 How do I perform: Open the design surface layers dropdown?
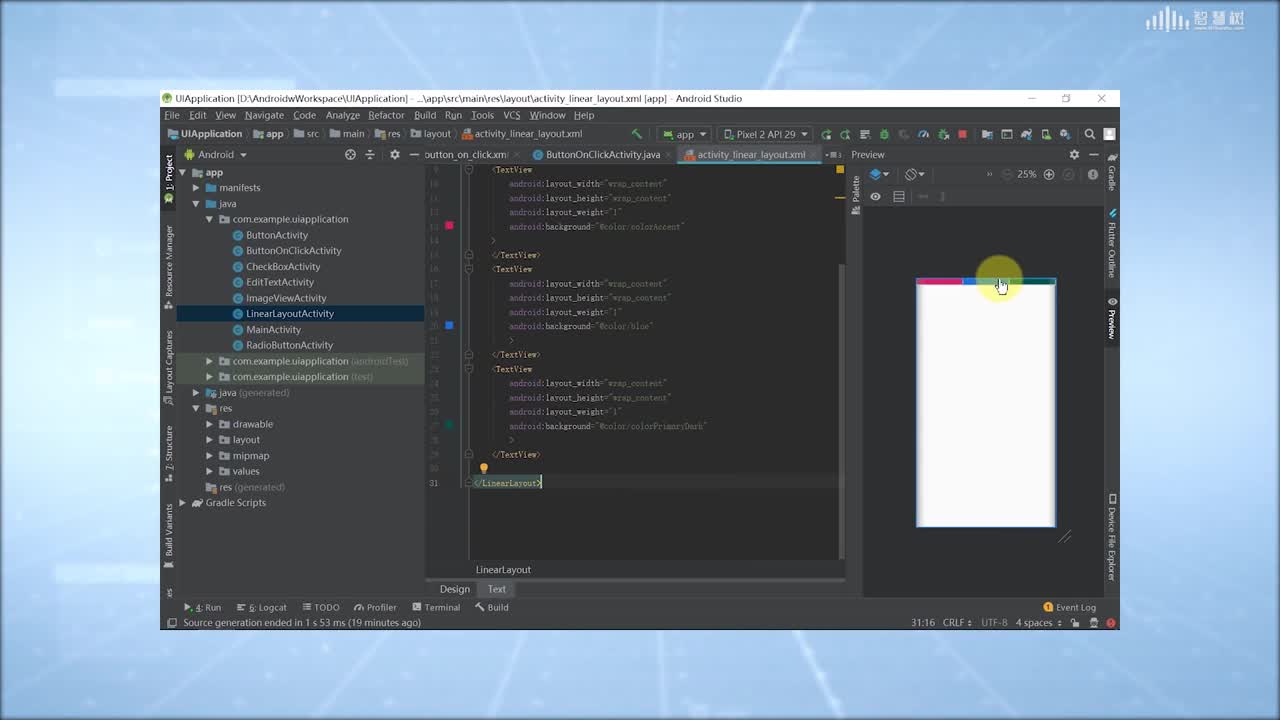879,174
